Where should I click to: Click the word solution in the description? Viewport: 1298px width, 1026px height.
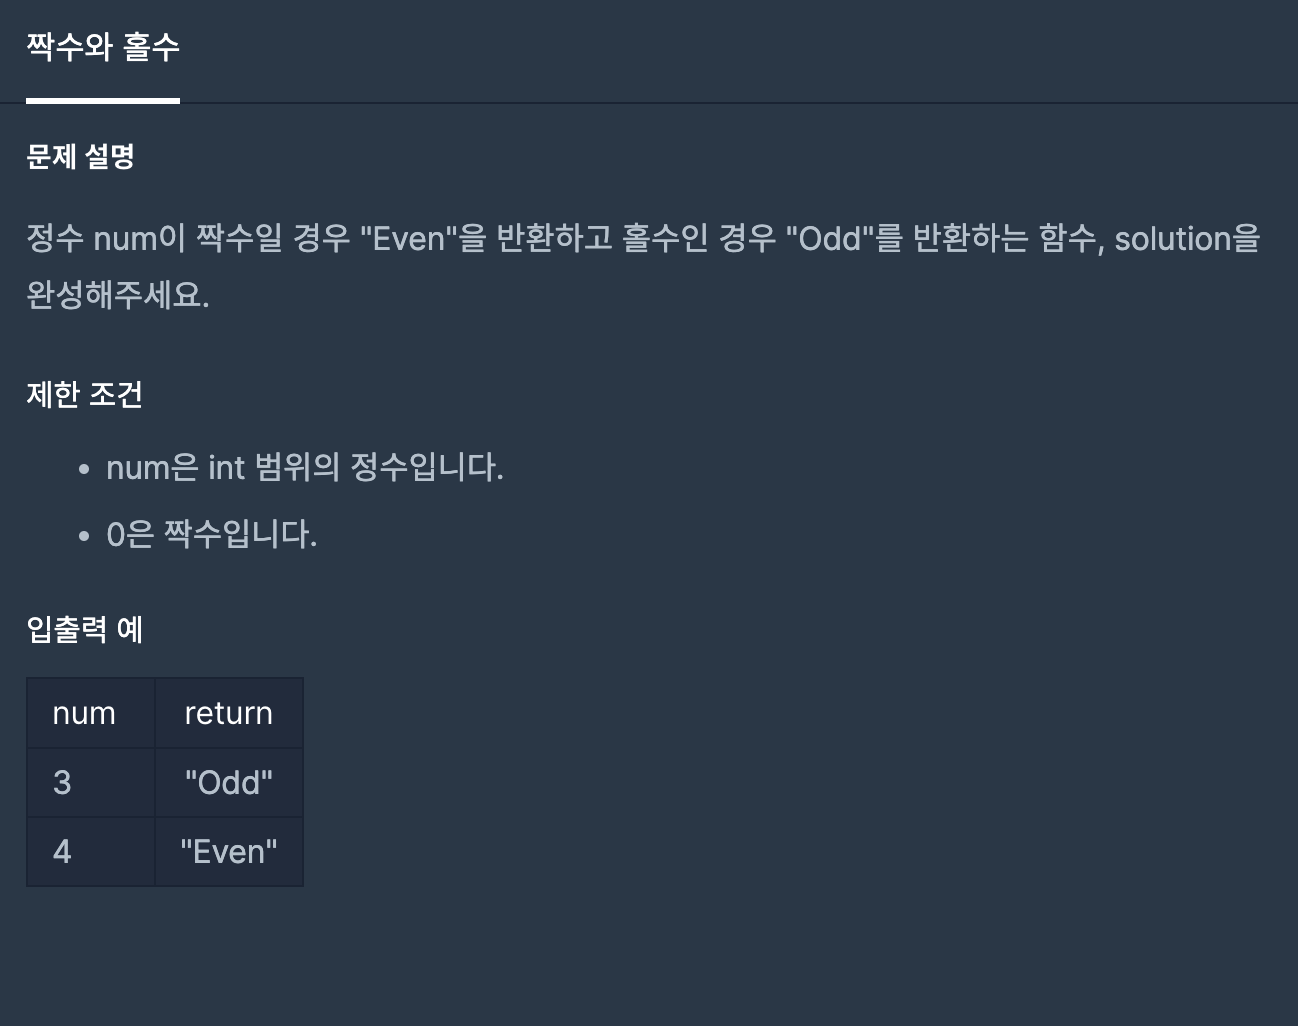coord(1172,239)
